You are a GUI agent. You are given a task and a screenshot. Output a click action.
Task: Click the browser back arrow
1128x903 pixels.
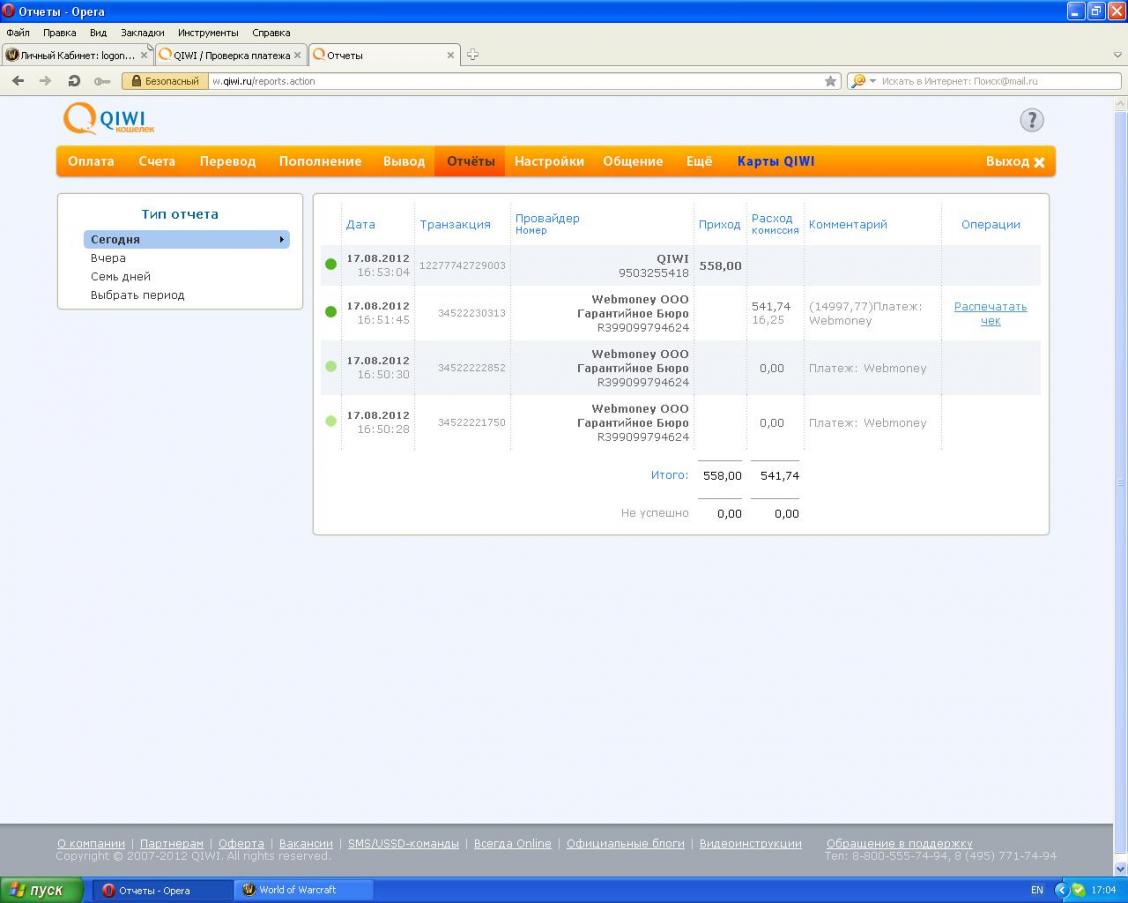point(19,81)
